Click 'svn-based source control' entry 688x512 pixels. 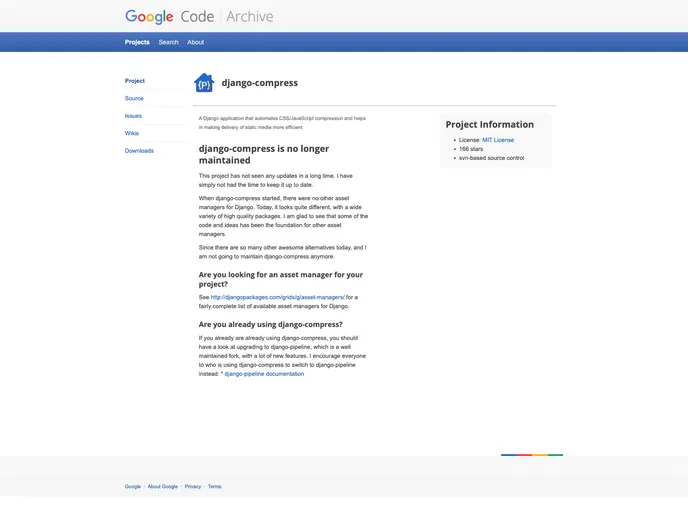[491, 158]
